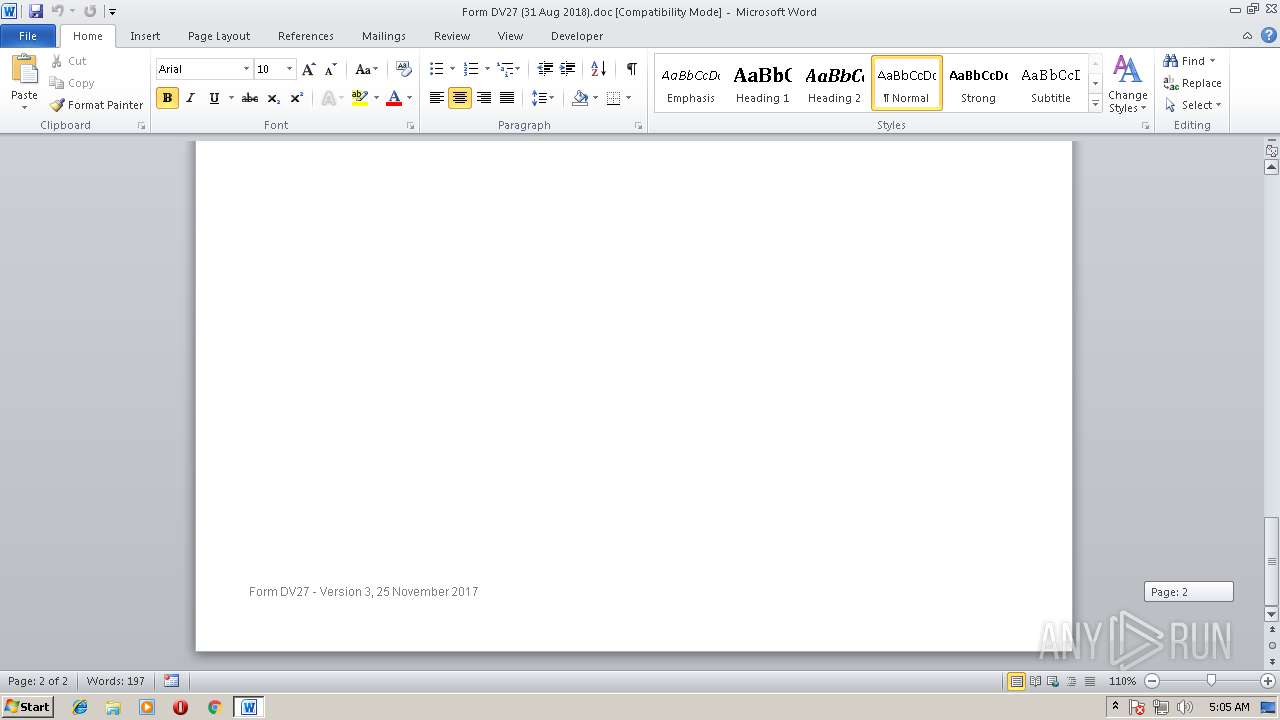
Task: Toggle Show/Hide paragraph marks
Action: (631, 69)
